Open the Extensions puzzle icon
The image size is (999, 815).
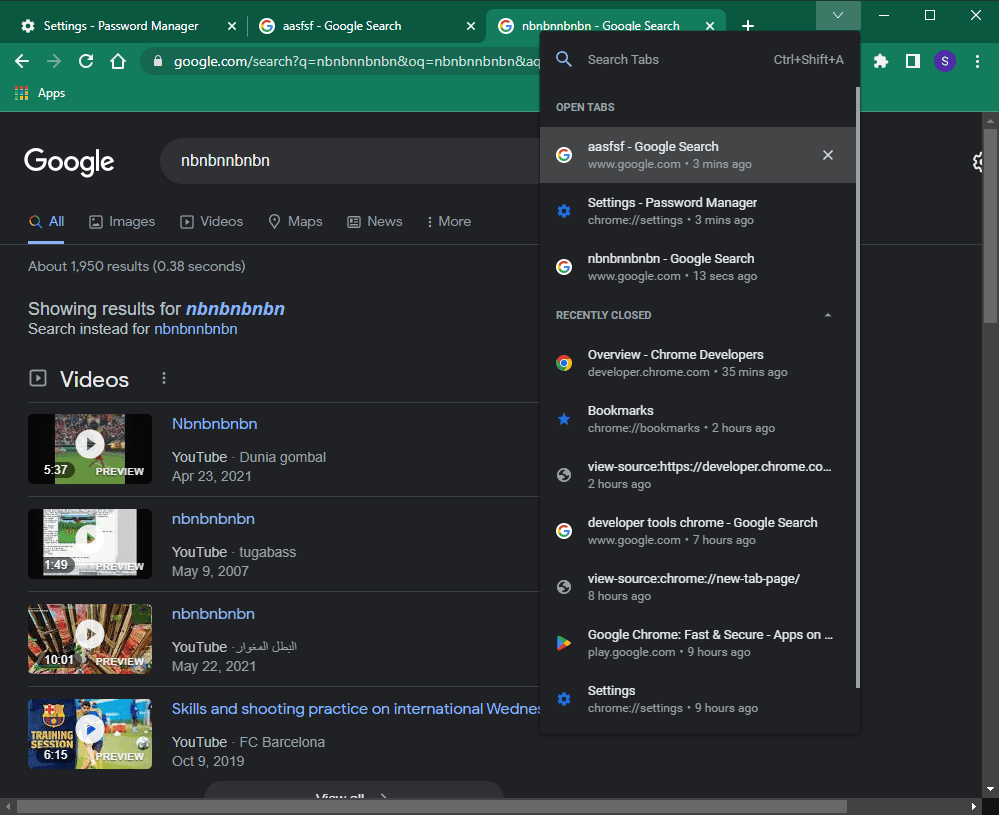tap(880, 61)
